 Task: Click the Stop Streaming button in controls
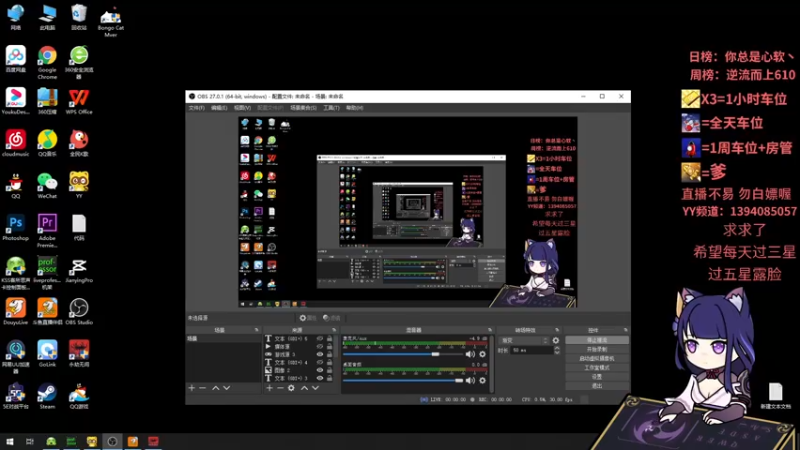click(x=597, y=340)
